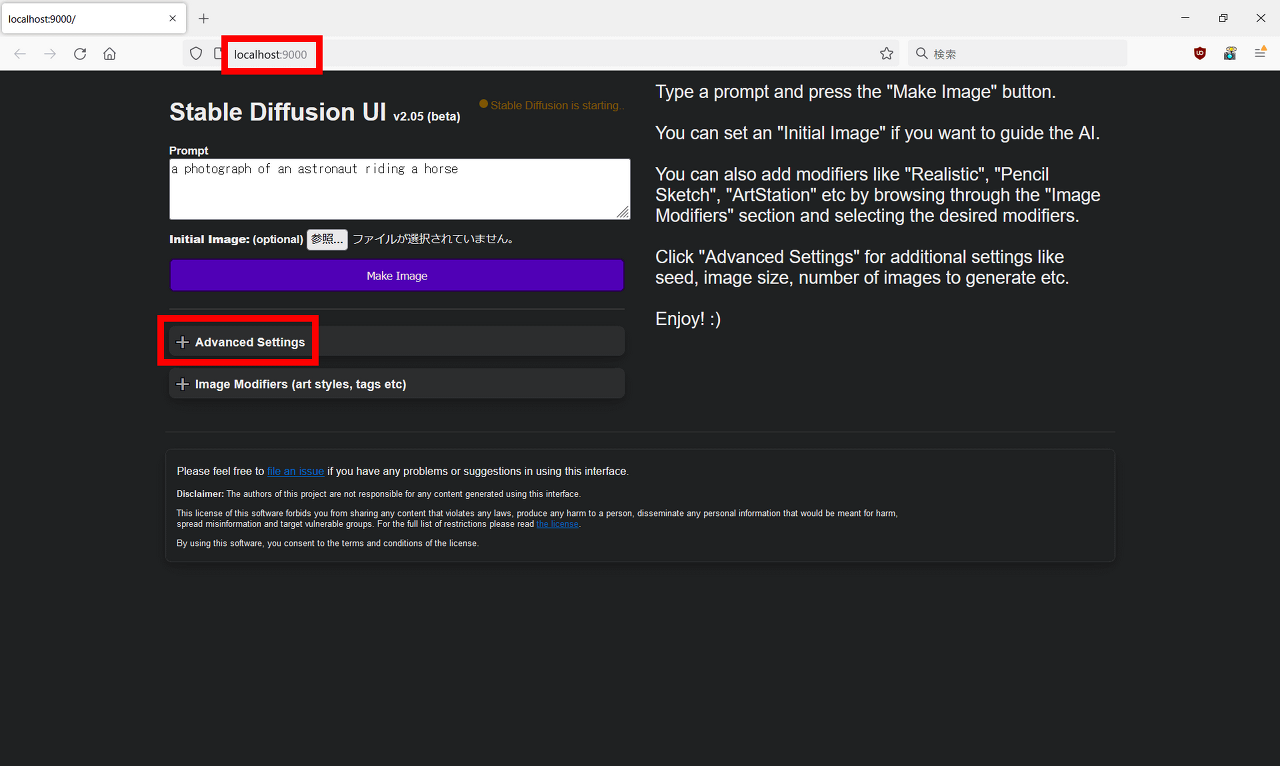The image size is (1280, 766).
Task: Select the localhost:9000/ browser tab
Action: pos(92,18)
